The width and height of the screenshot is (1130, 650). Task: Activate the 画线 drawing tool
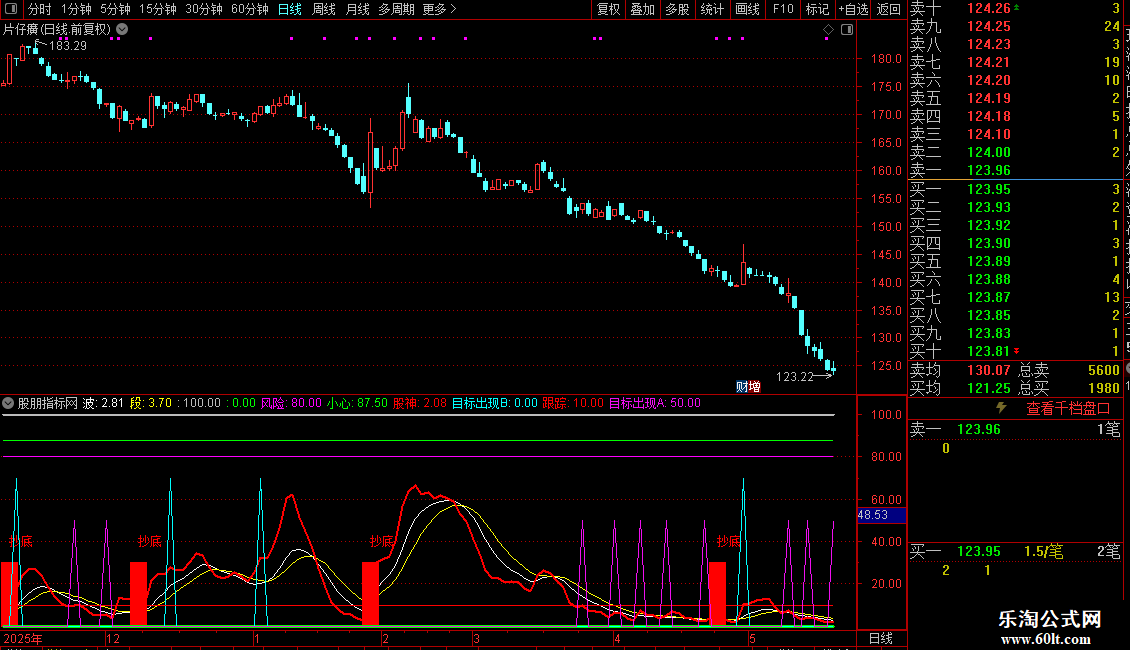pos(747,9)
